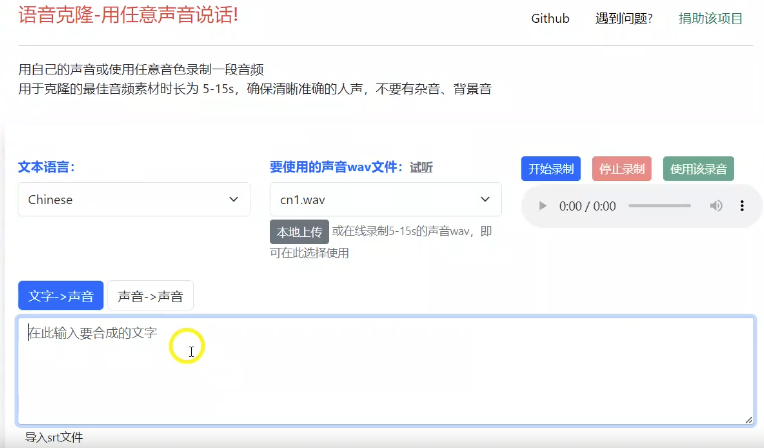Click the 使用该录音 button
This screenshot has width=764, height=448.
pyautogui.click(x=698, y=169)
